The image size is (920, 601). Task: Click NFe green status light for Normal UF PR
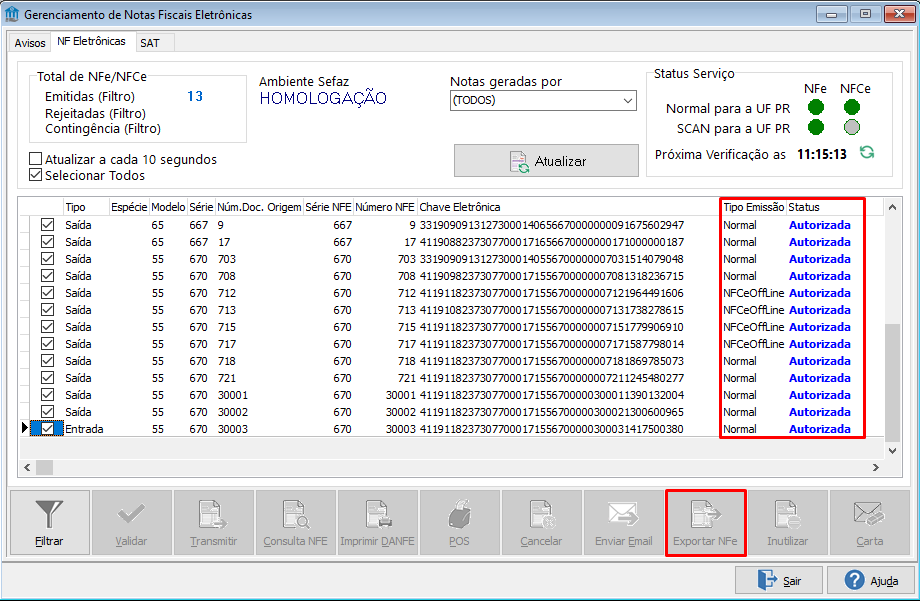pos(816,107)
